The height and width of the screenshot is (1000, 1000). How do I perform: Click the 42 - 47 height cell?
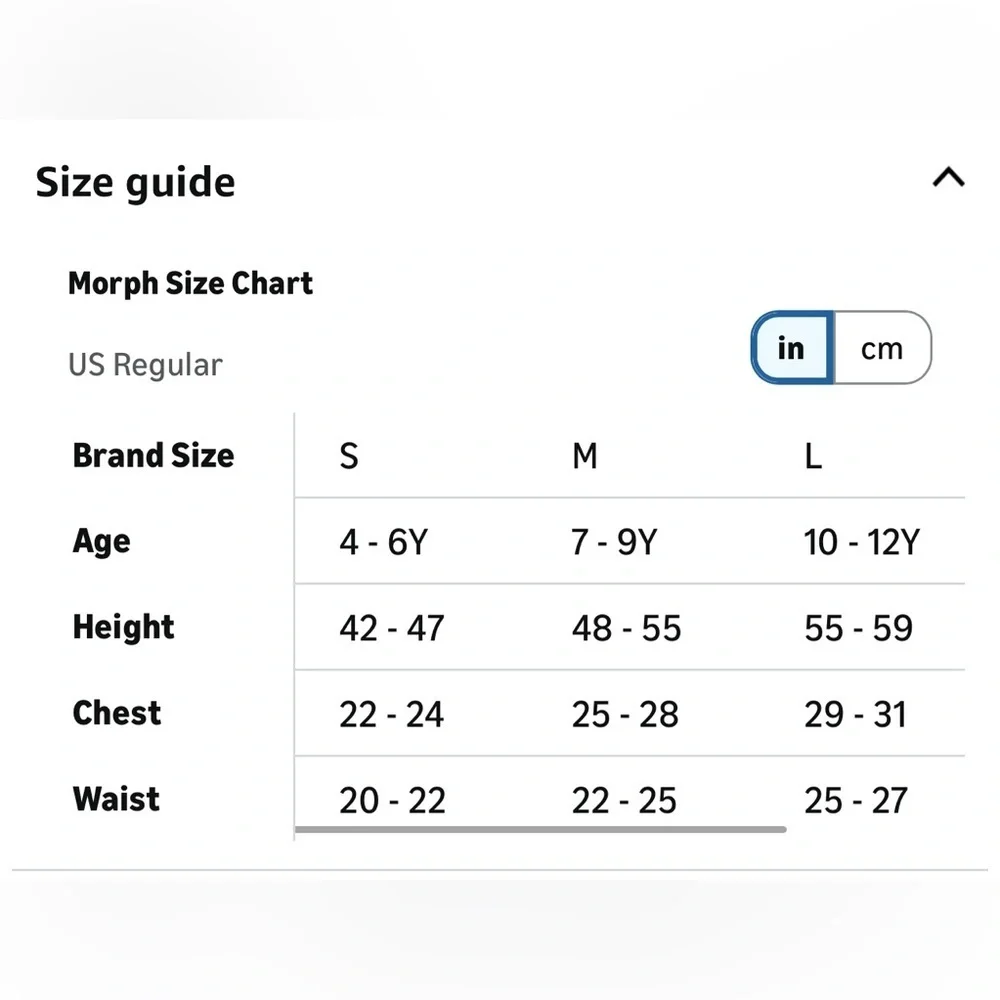[392, 628]
